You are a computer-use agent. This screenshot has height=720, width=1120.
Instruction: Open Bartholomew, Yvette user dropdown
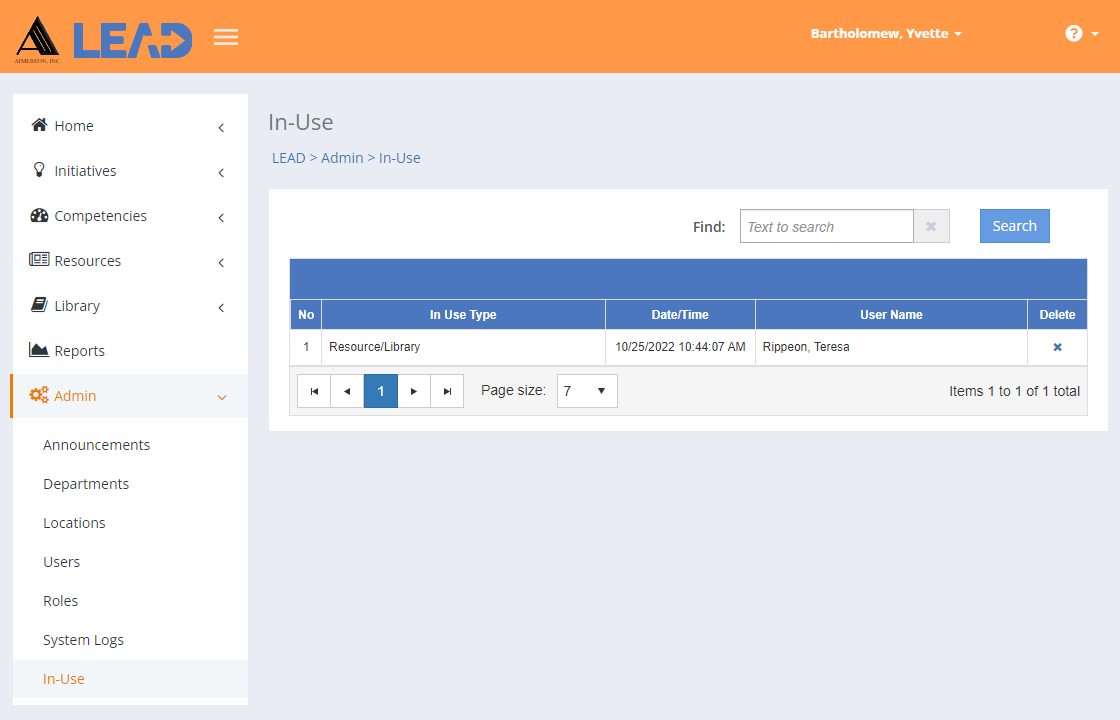tap(886, 34)
